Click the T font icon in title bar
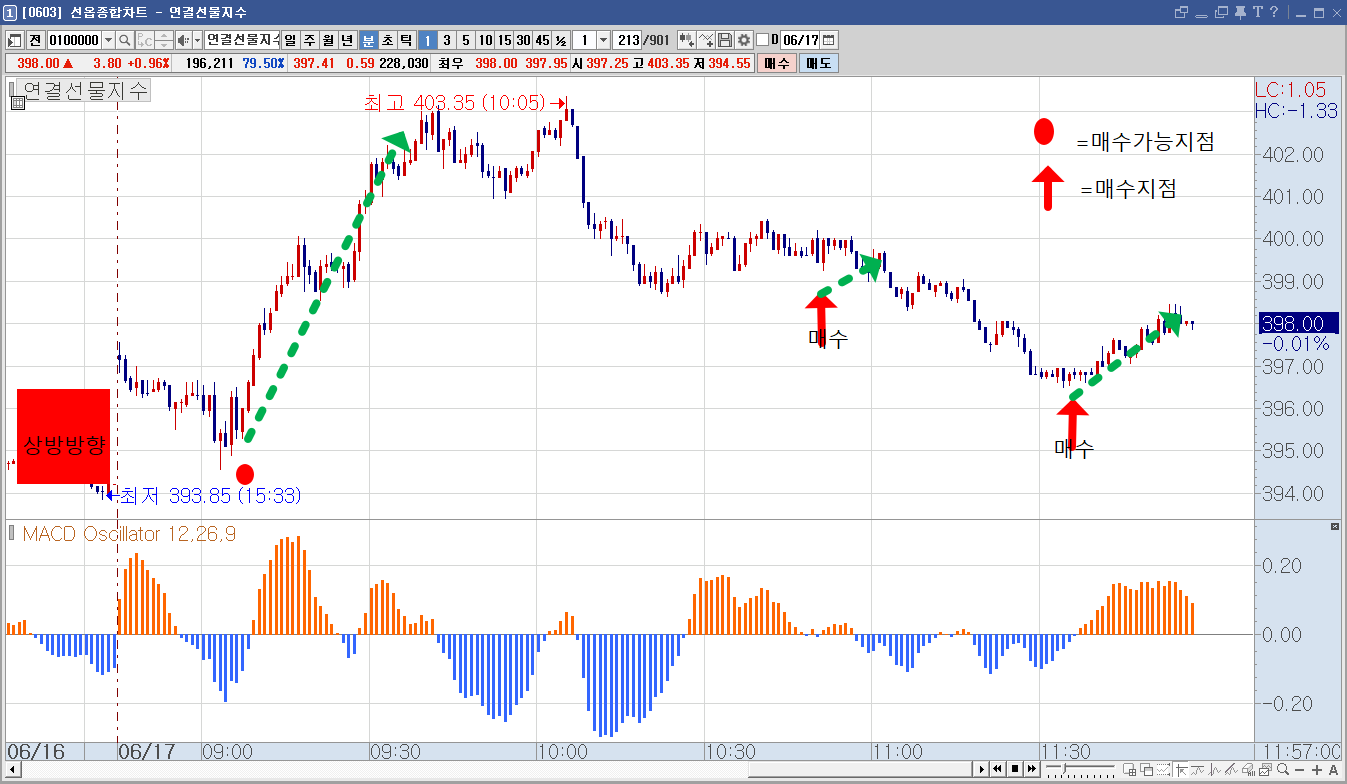 click(x=1259, y=12)
